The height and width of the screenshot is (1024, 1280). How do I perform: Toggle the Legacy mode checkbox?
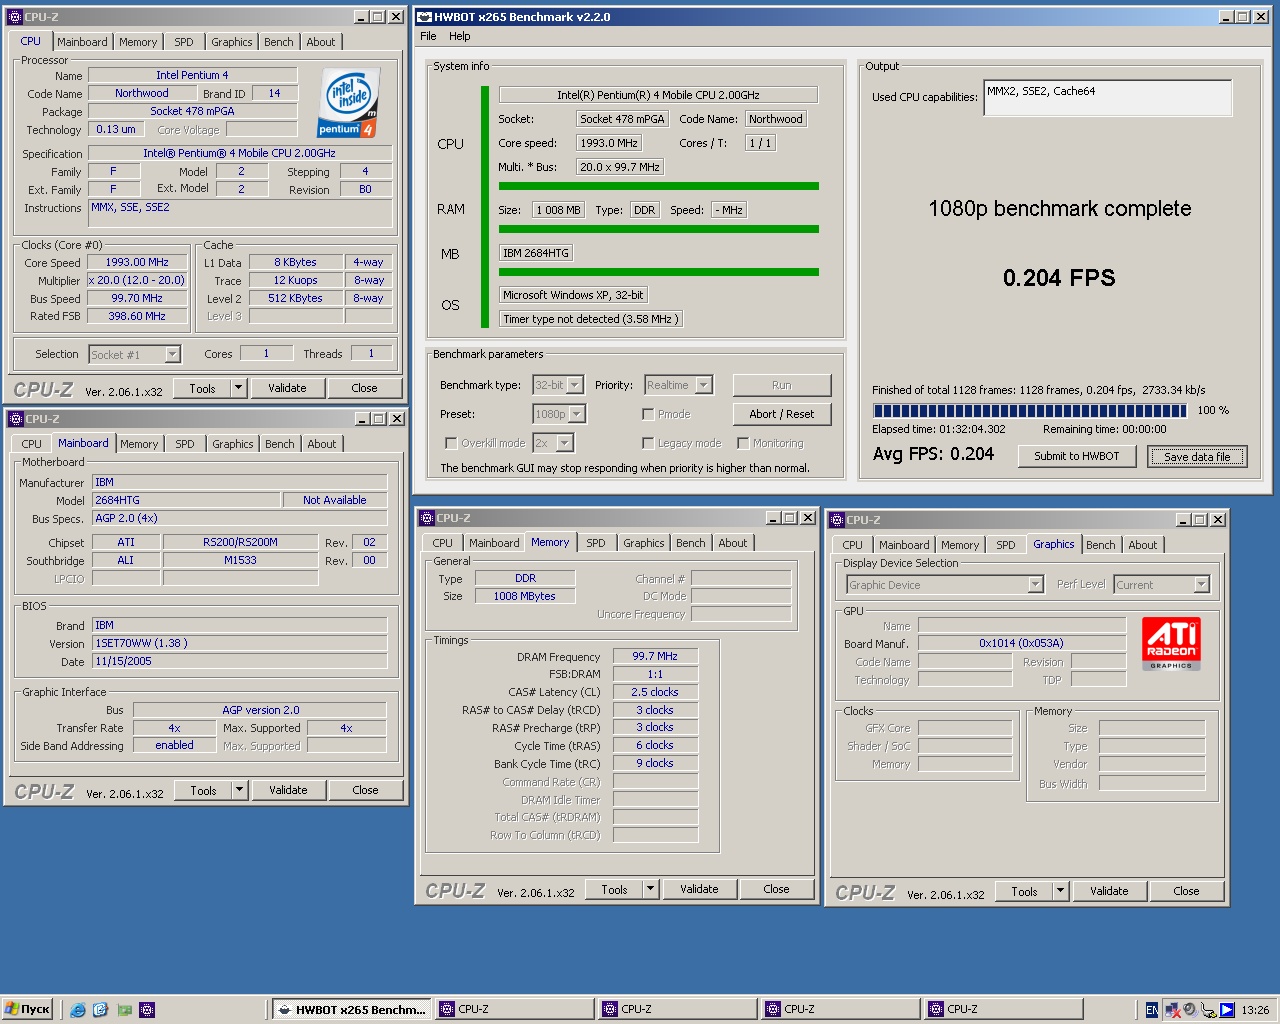[648, 443]
